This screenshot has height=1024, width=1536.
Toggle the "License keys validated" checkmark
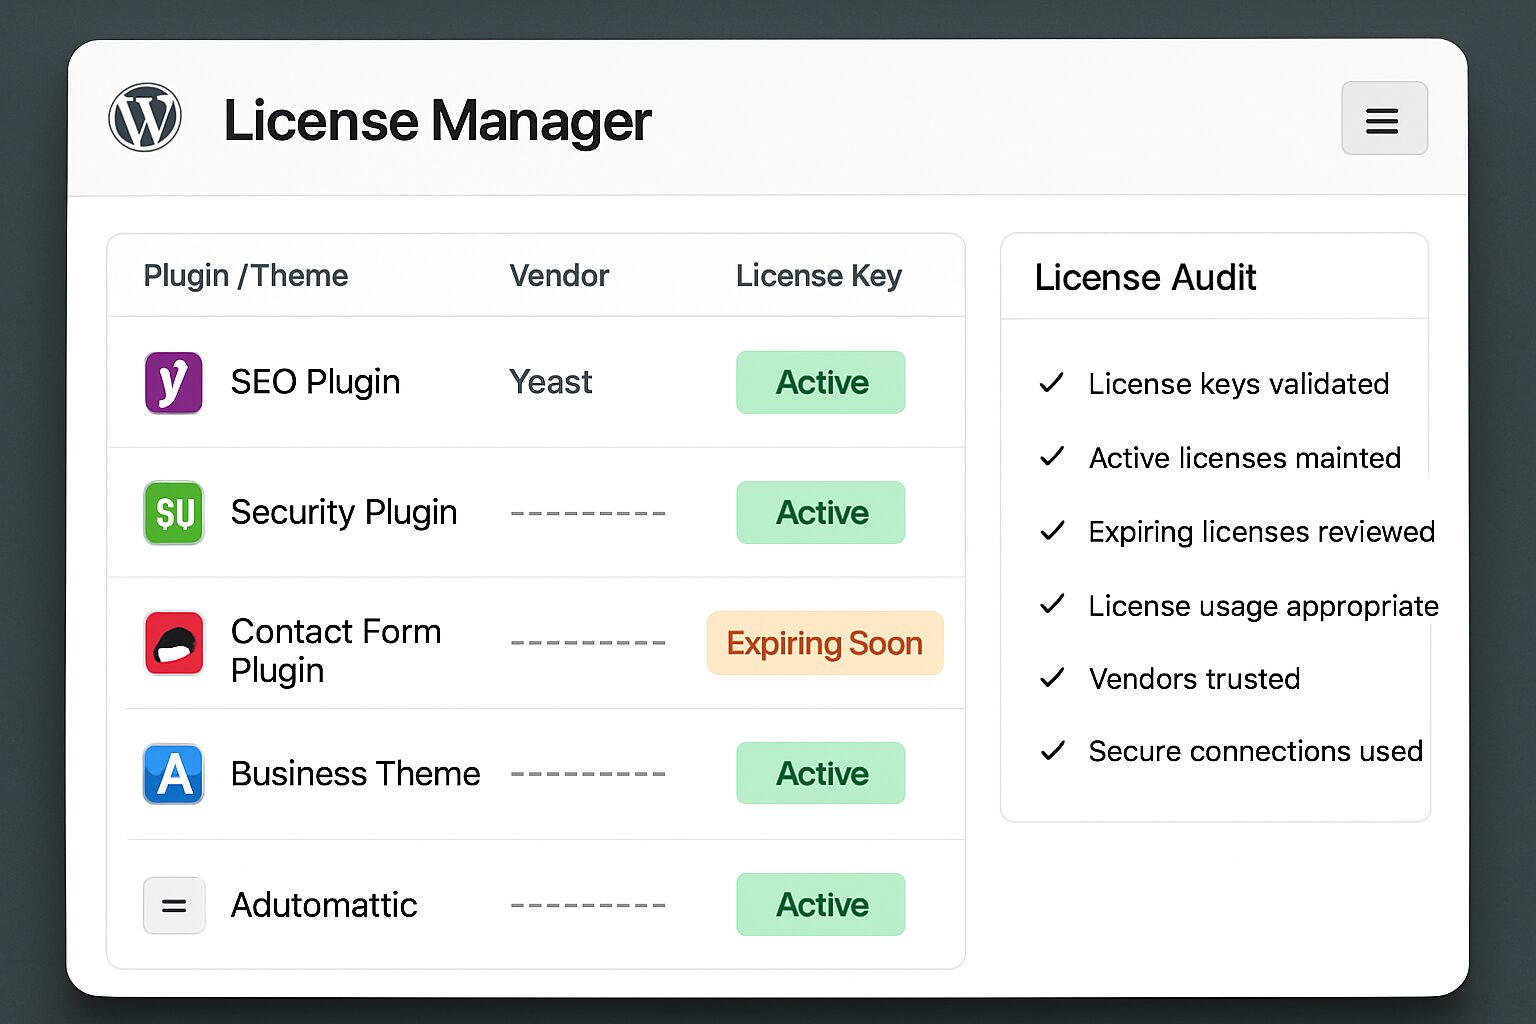tap(1052, 383)
